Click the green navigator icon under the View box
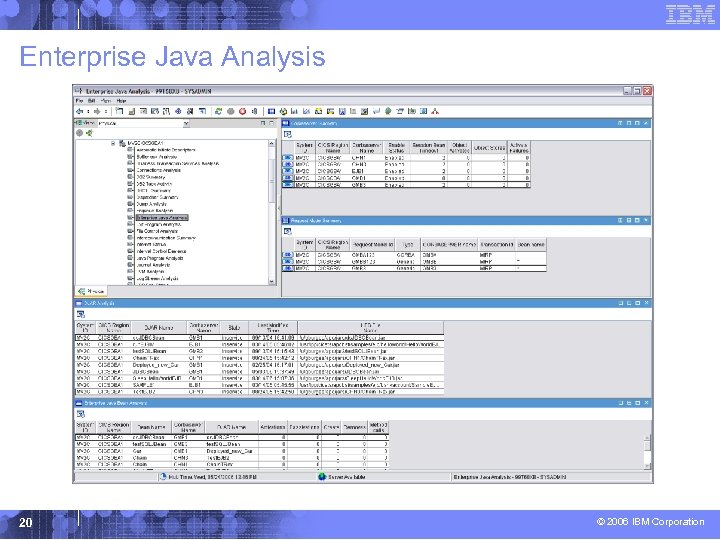The height and width of the screenshot is (540, 720). (x=89, y=133)
